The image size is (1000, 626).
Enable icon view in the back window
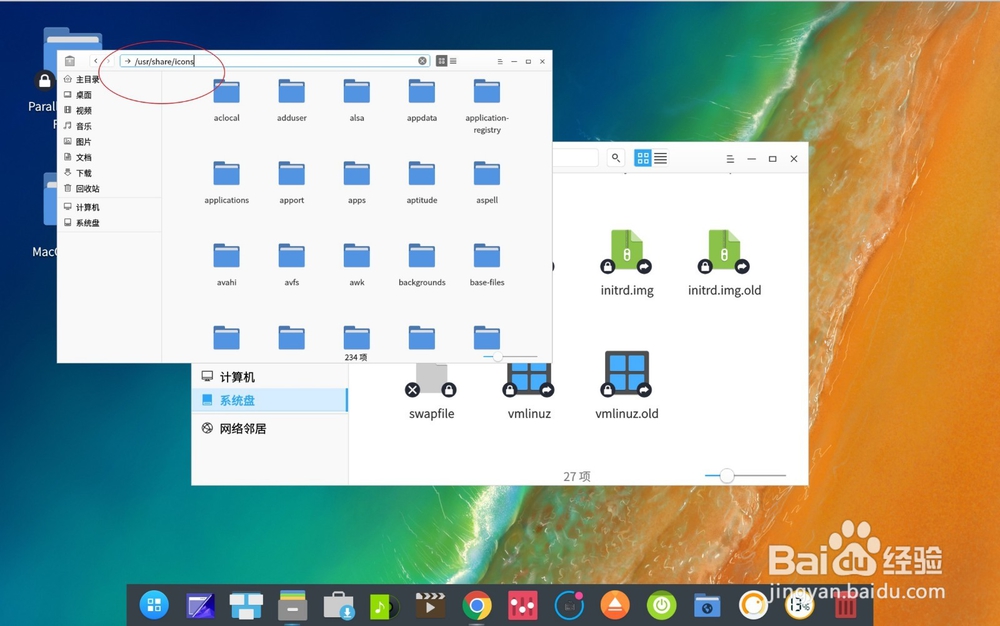pos(644,157)
